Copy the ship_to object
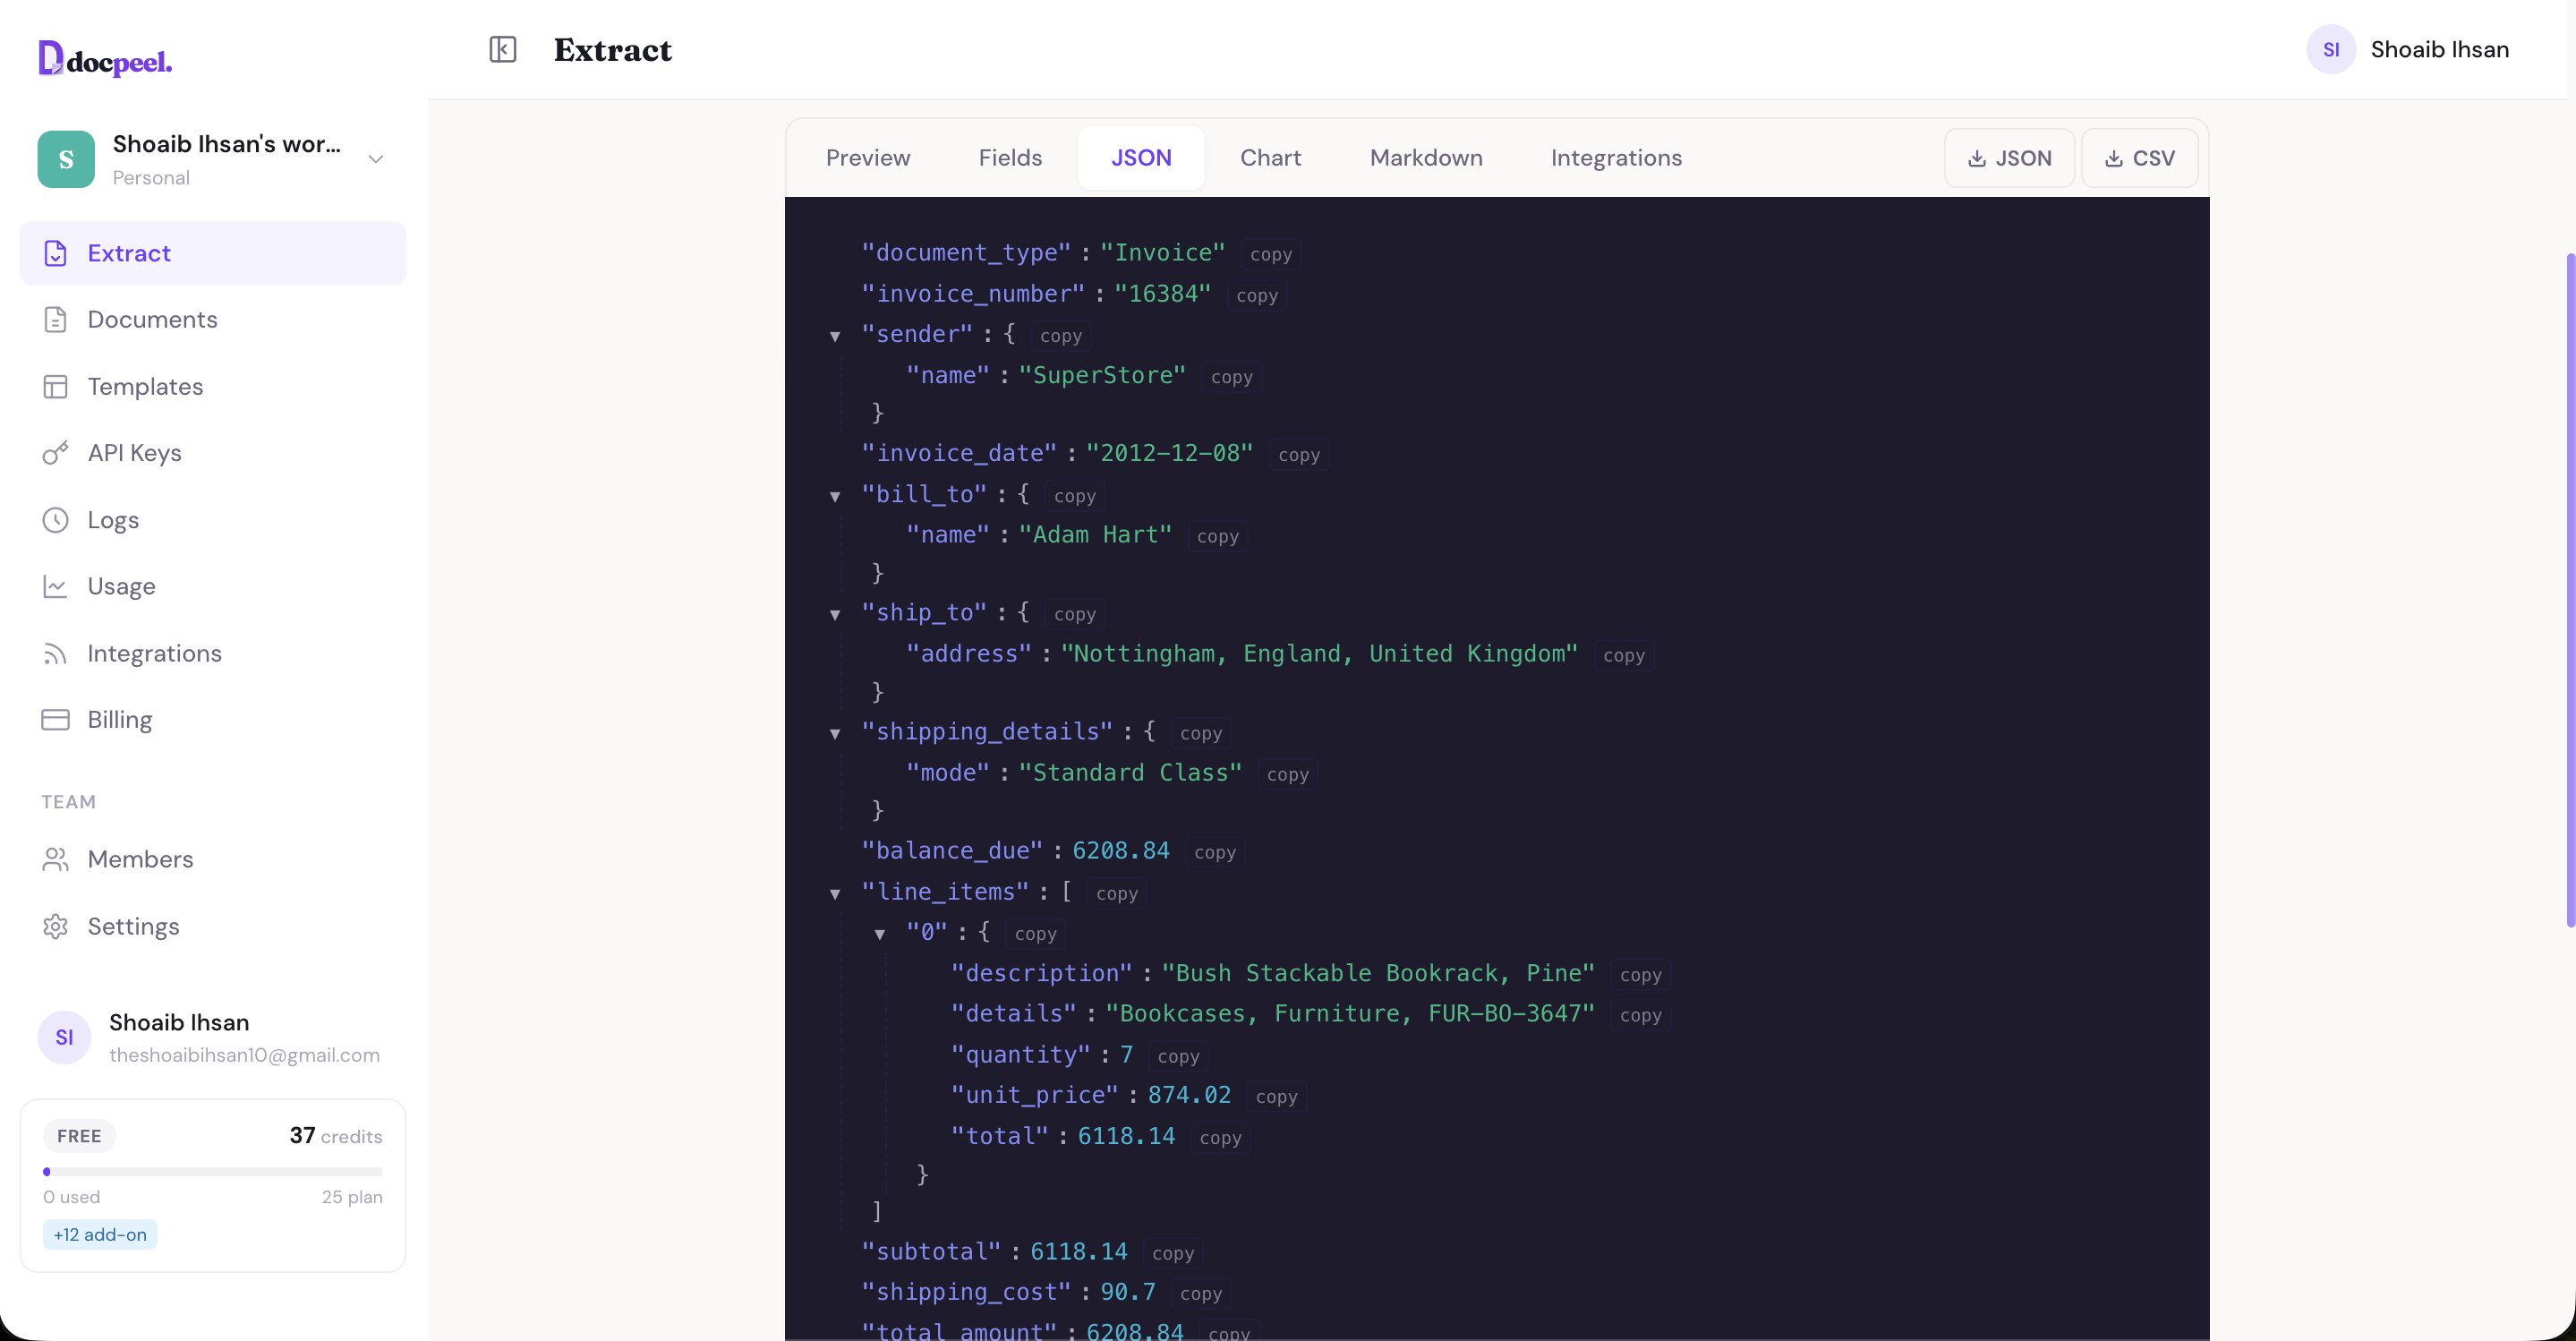 click(x=1075, y=614)
